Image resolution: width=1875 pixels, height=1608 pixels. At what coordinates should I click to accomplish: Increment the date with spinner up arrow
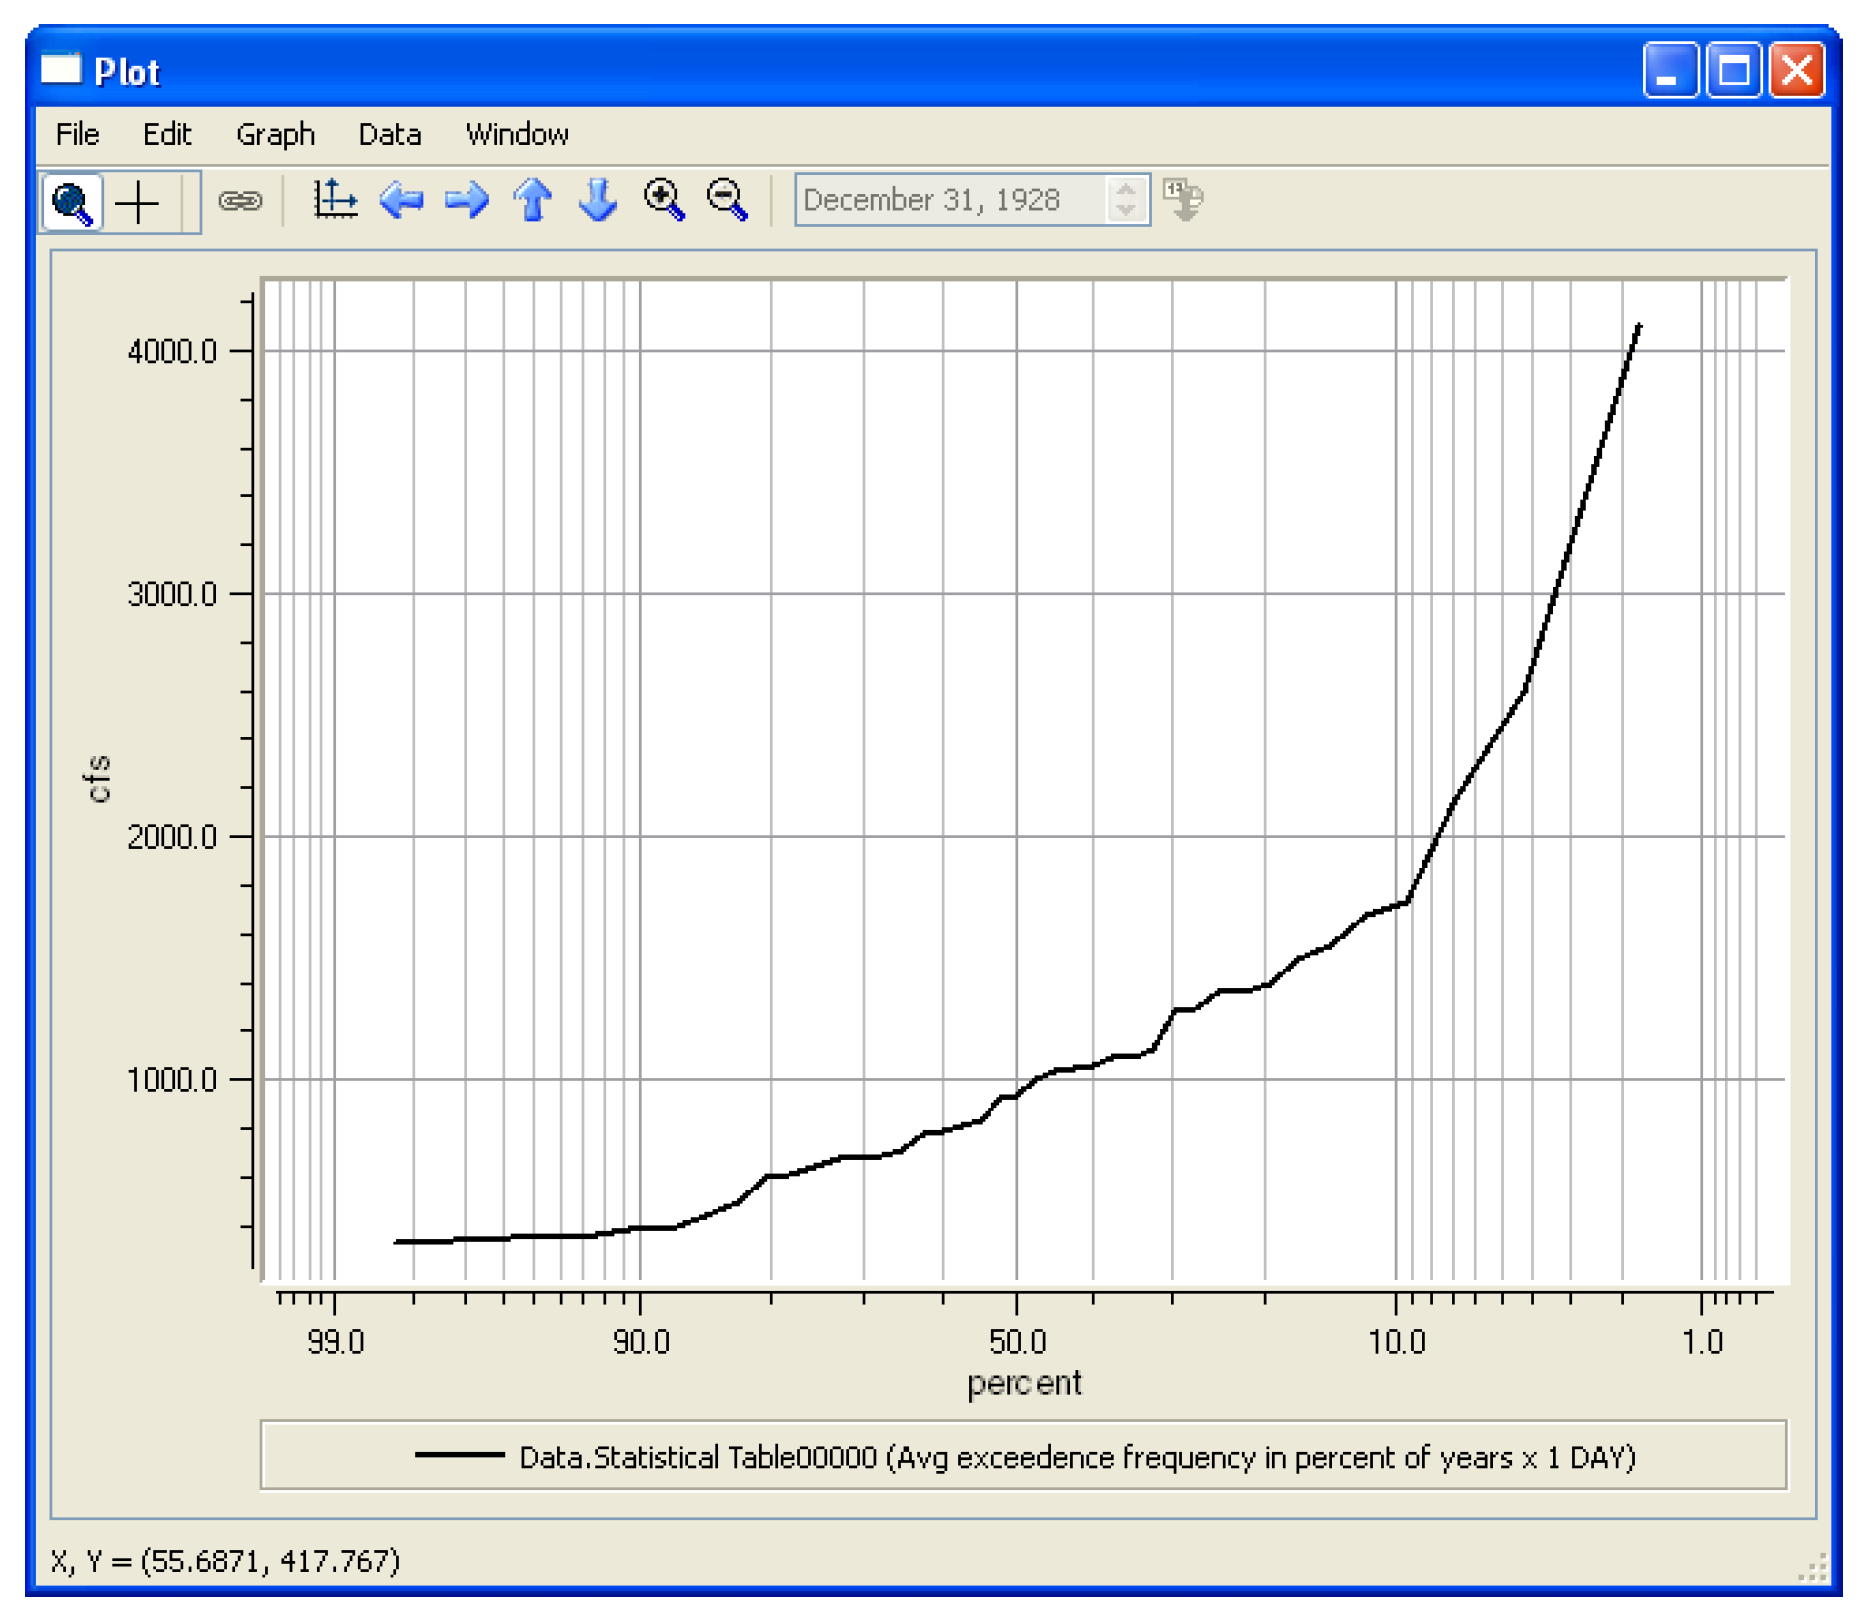[x=1126, y=189]
